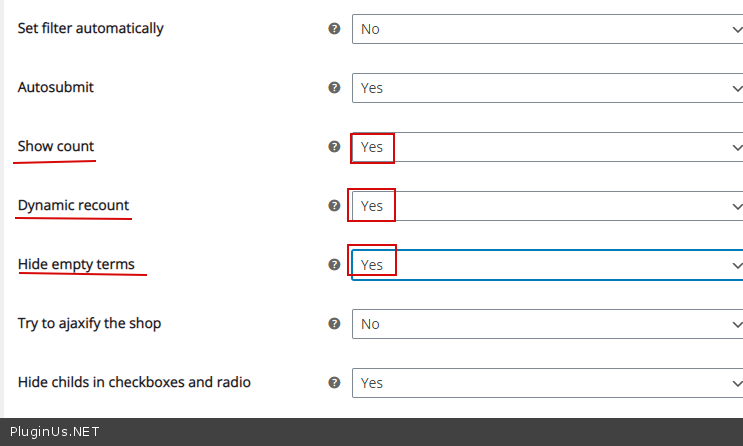Click the Show count label
743x446 pixels.
coord(56,147)
